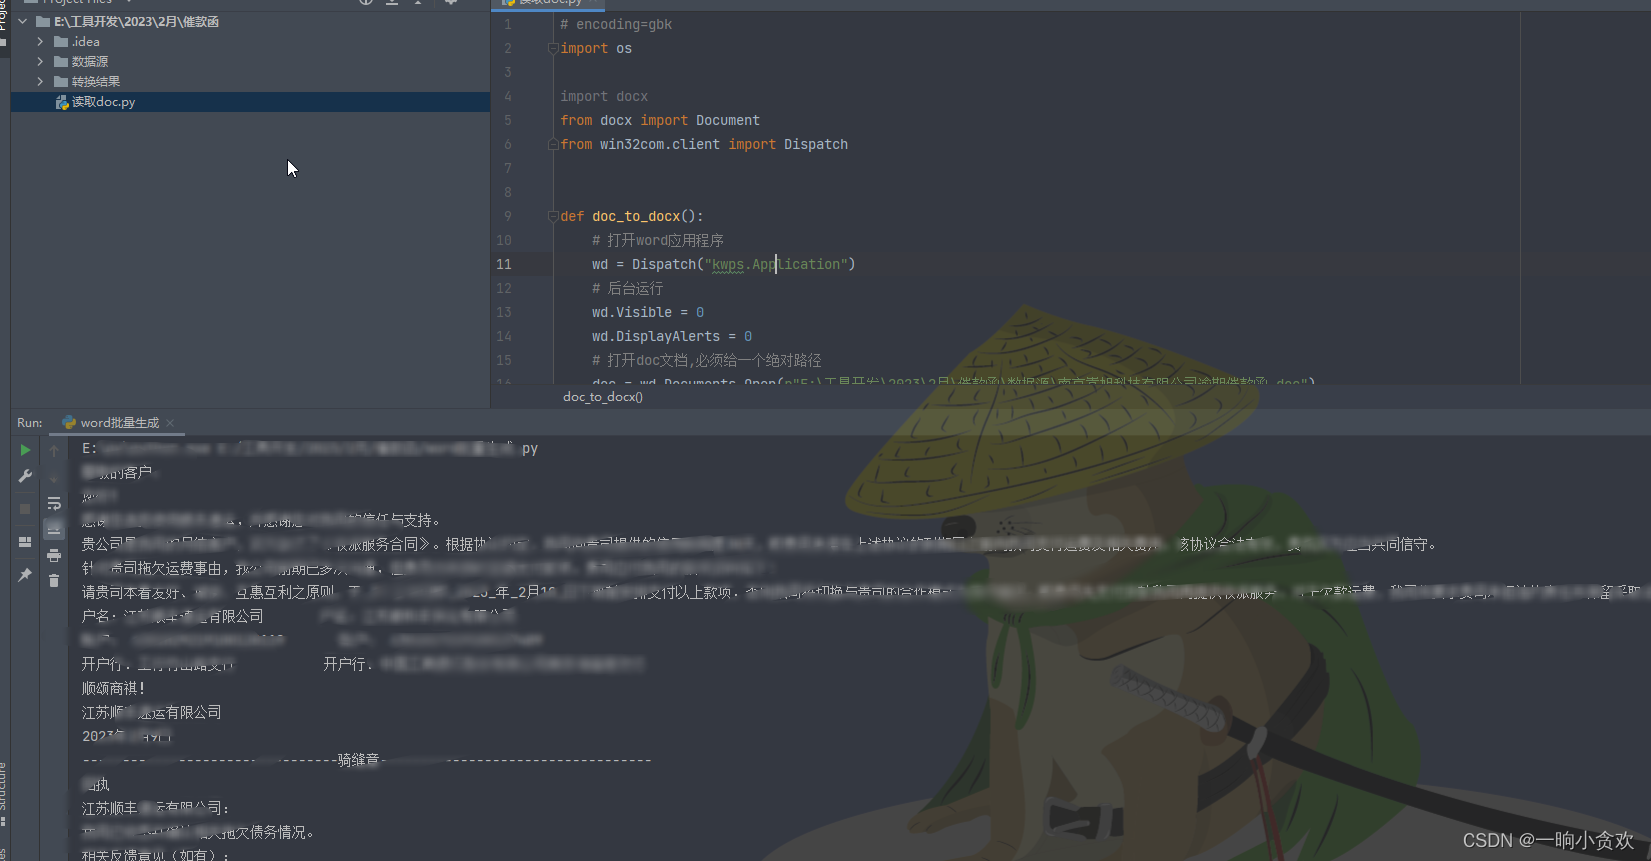Fold the doc_to_docx function at line 9
Screen dimensions: 1651x861
pyautogui.click(x=553, y=216)
